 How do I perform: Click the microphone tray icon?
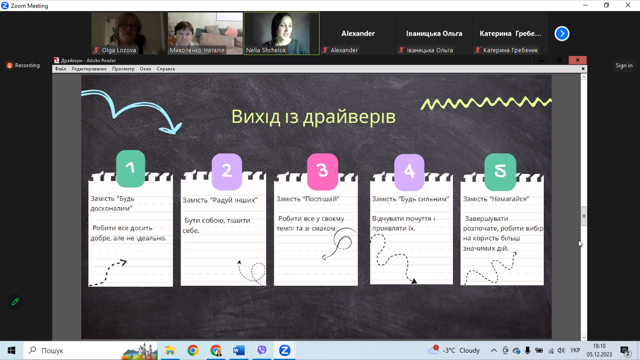pos(527,350)
